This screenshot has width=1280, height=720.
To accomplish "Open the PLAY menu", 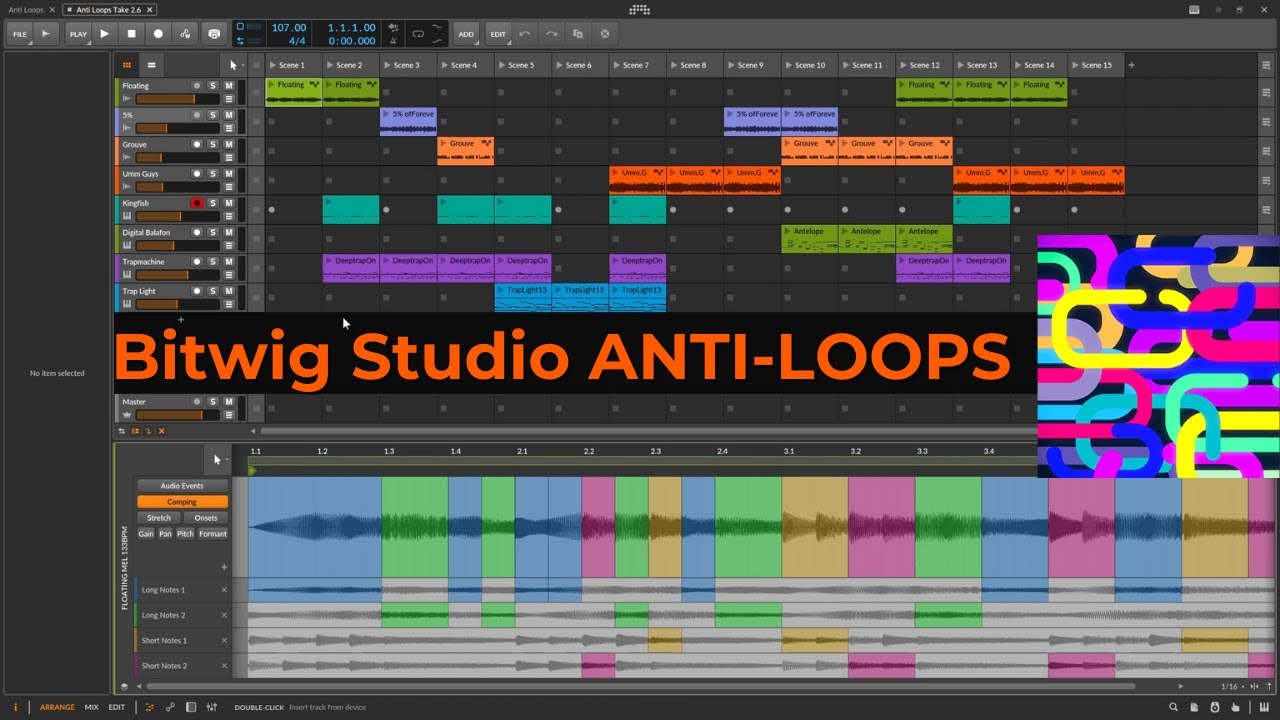I will (78, 34).
